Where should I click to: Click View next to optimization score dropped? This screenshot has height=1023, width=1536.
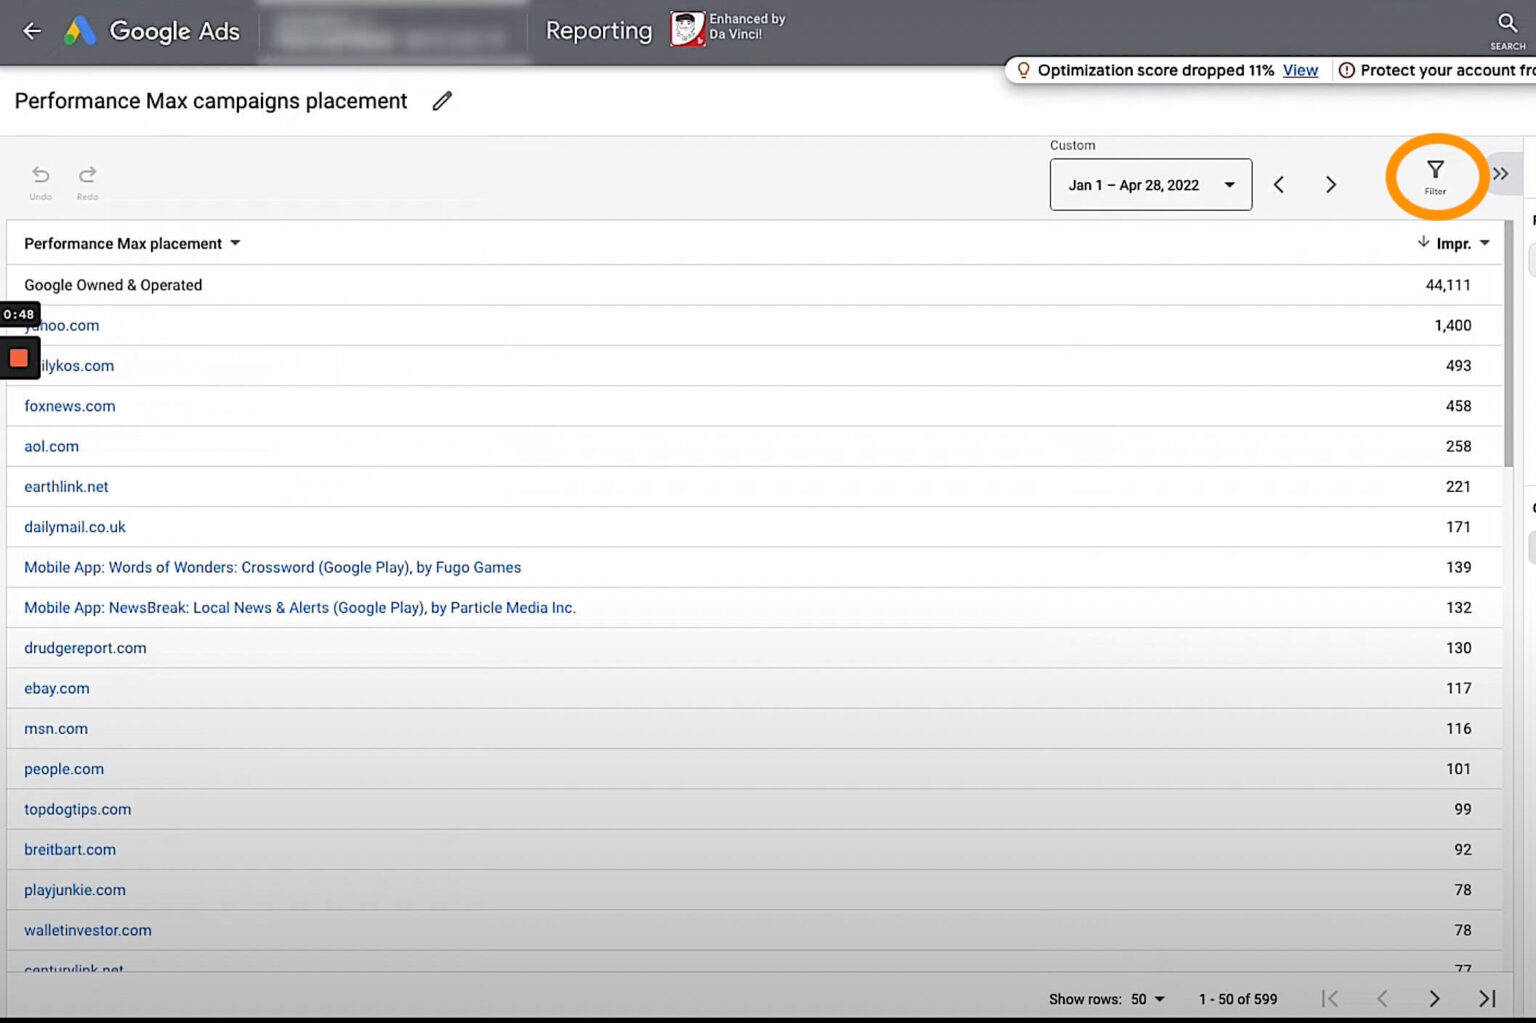pyautogui.click(x=1300, y=70)
